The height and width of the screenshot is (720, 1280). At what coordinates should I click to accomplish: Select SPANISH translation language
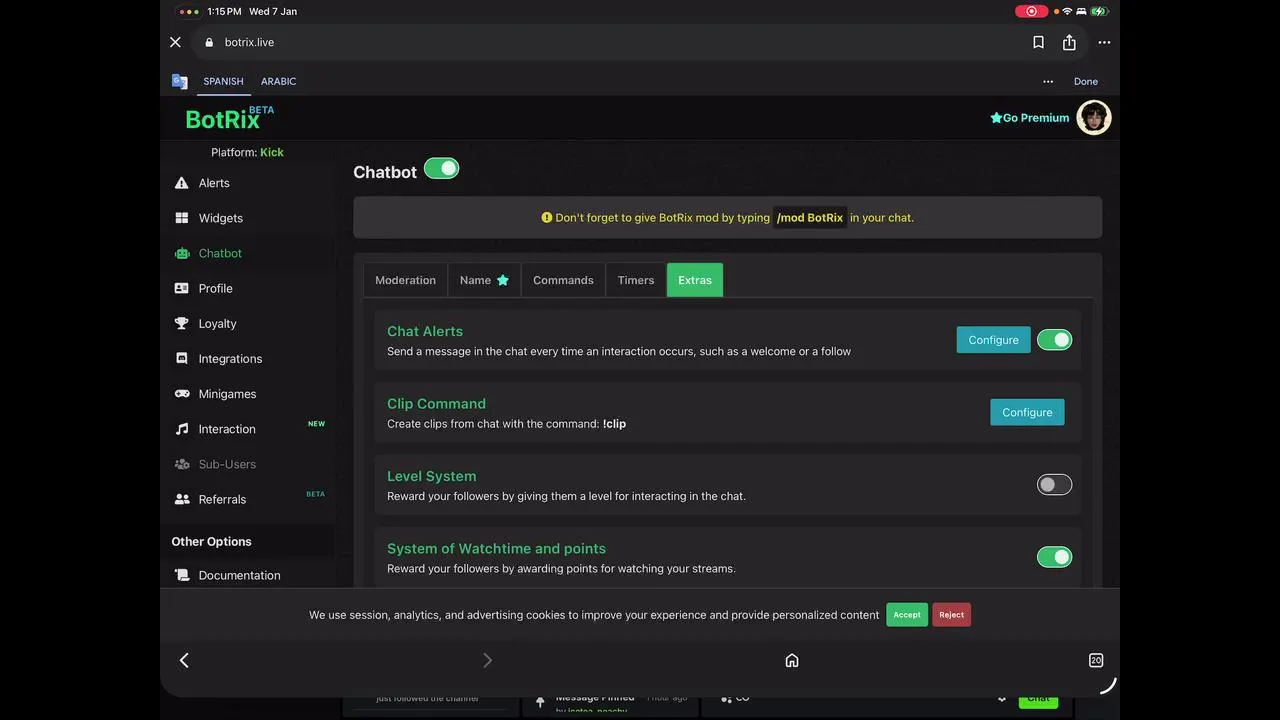223,82
